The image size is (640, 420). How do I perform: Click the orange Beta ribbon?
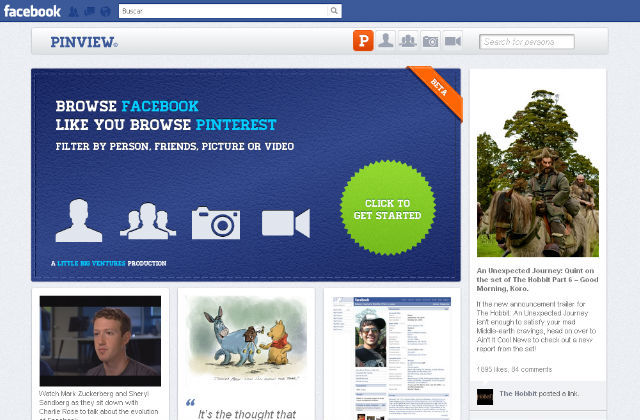coord(438,91)
